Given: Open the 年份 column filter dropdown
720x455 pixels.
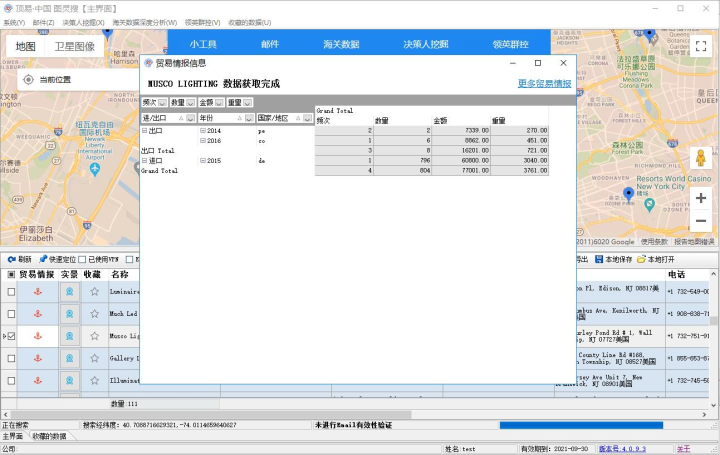Looking at the screenshot, I should click(x=249, y=118).
